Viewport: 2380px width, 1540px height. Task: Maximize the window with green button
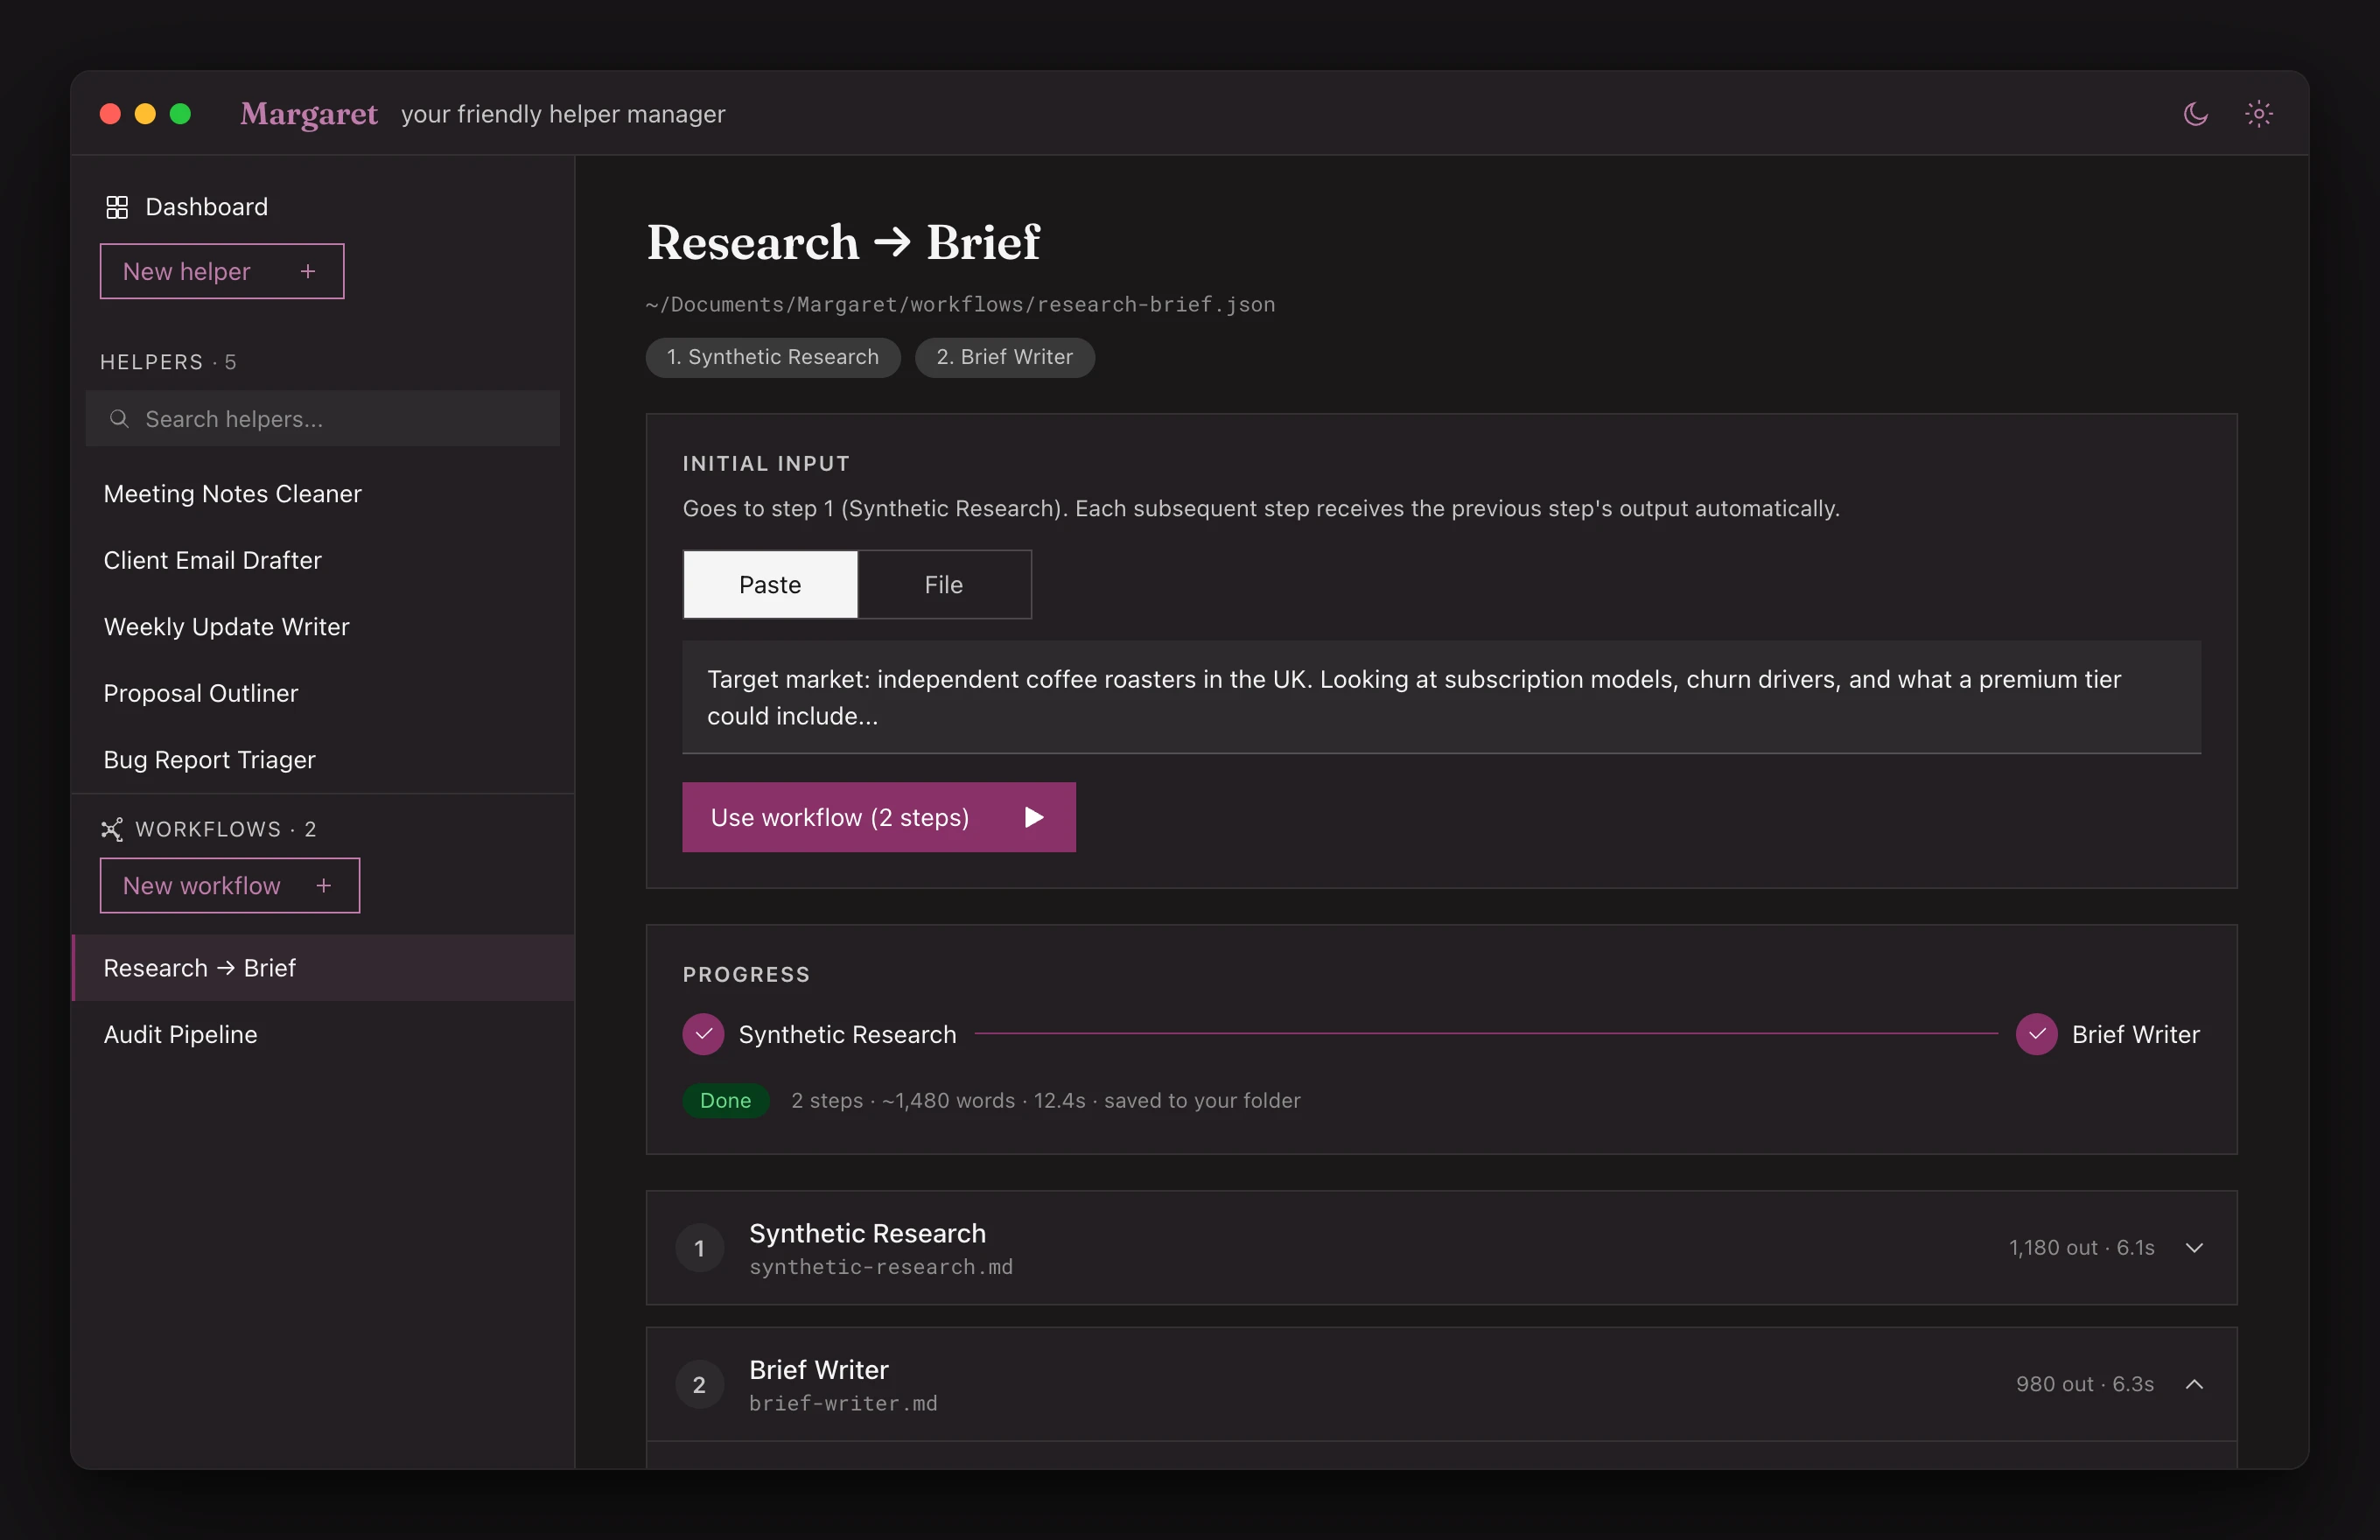180,114
